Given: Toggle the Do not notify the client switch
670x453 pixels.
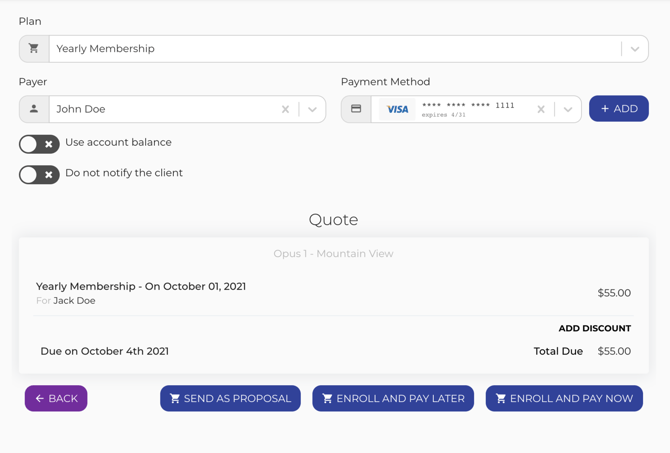Looking at the screenshot, I should (39, 174).
